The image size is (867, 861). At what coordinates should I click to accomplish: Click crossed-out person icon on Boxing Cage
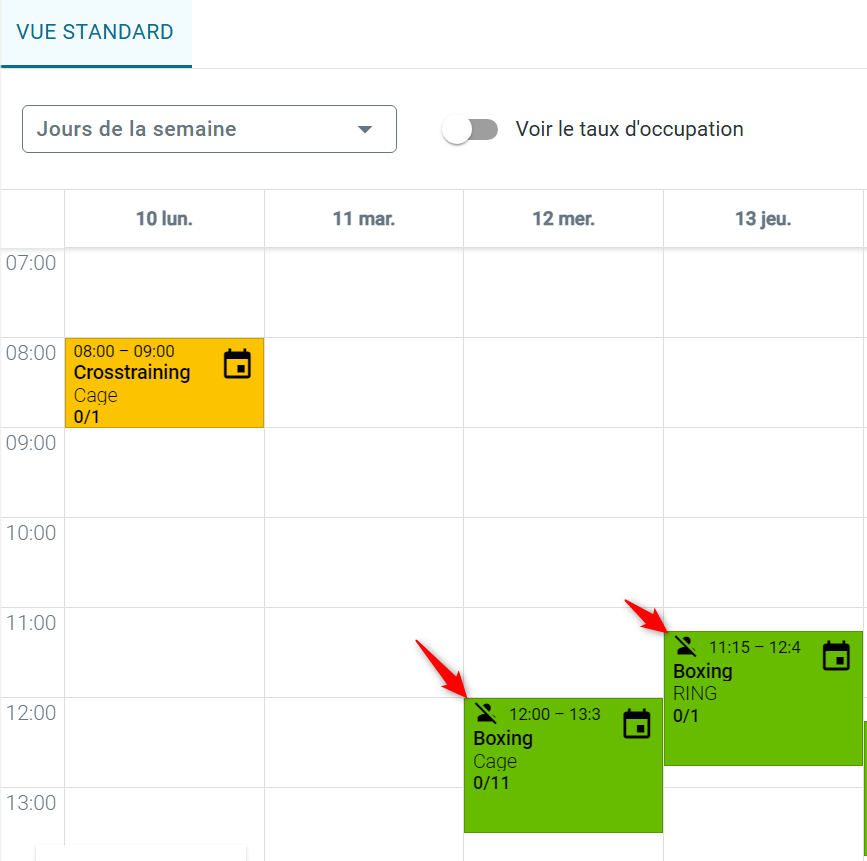(x=485, y=713)
